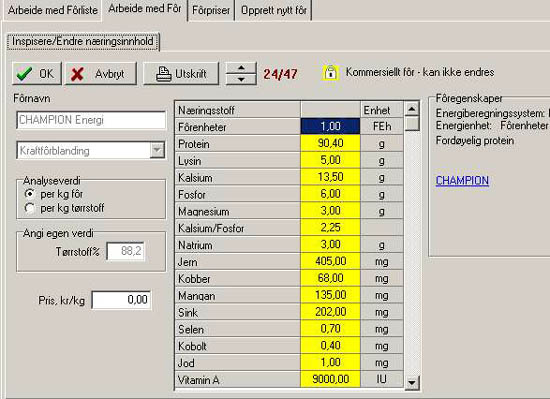
Task: Click the Mangan value 135,00
Action: point(330,295)
